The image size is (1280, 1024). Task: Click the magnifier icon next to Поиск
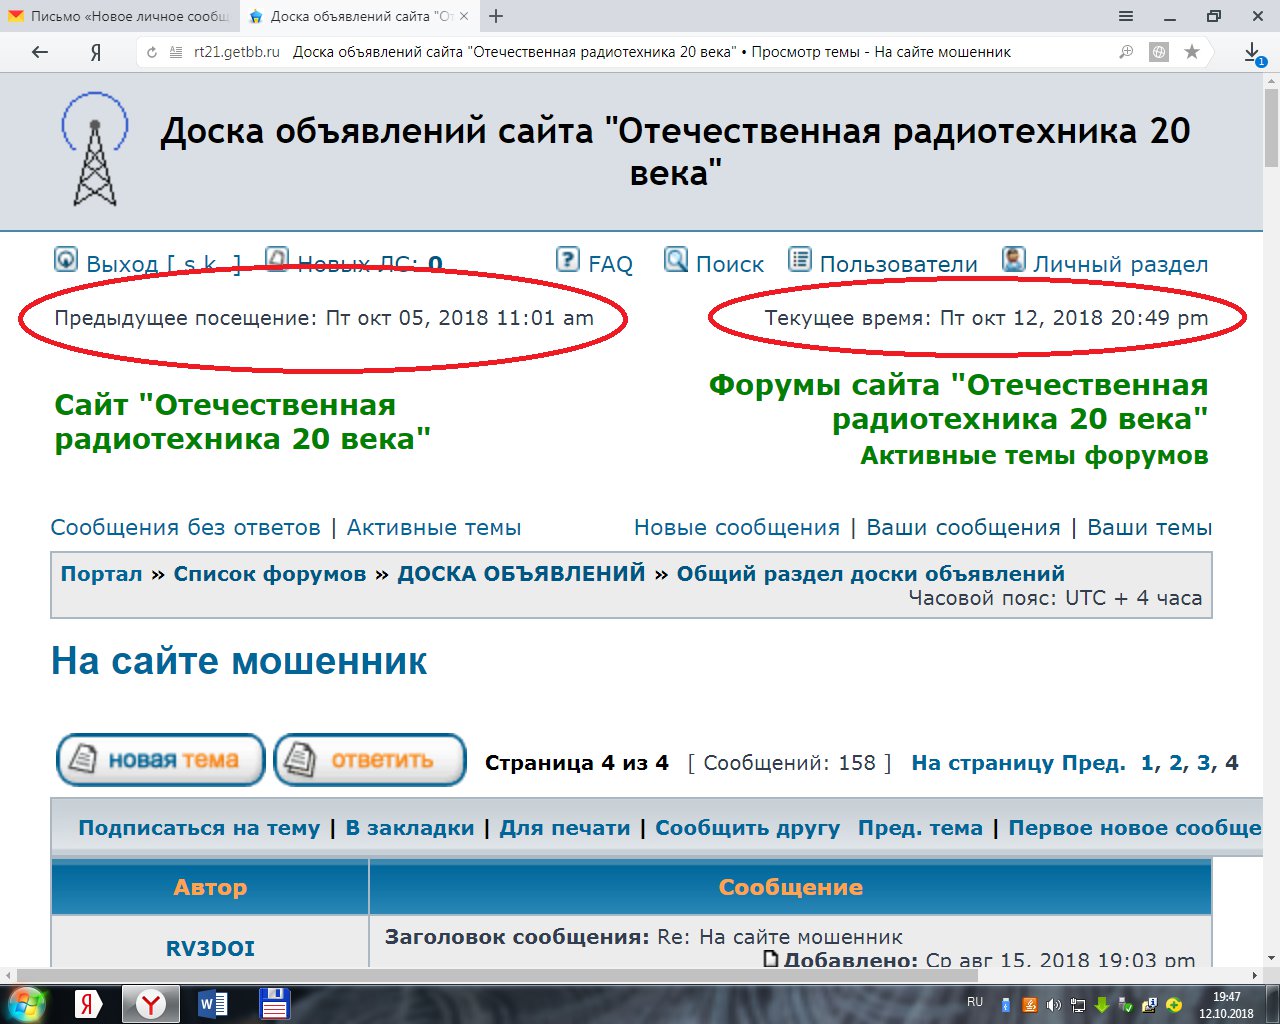[675, 261]
